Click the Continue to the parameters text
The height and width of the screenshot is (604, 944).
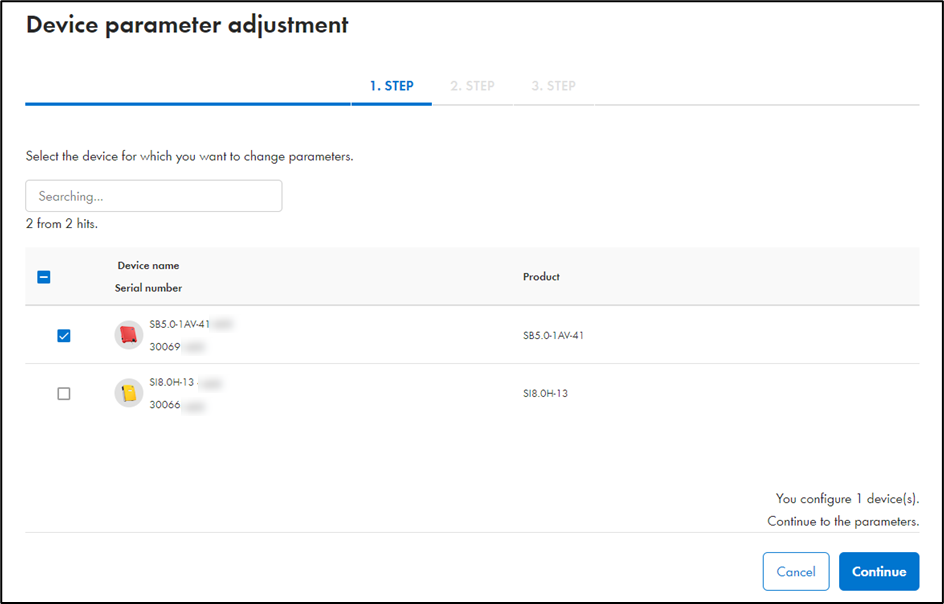[843, 521]
